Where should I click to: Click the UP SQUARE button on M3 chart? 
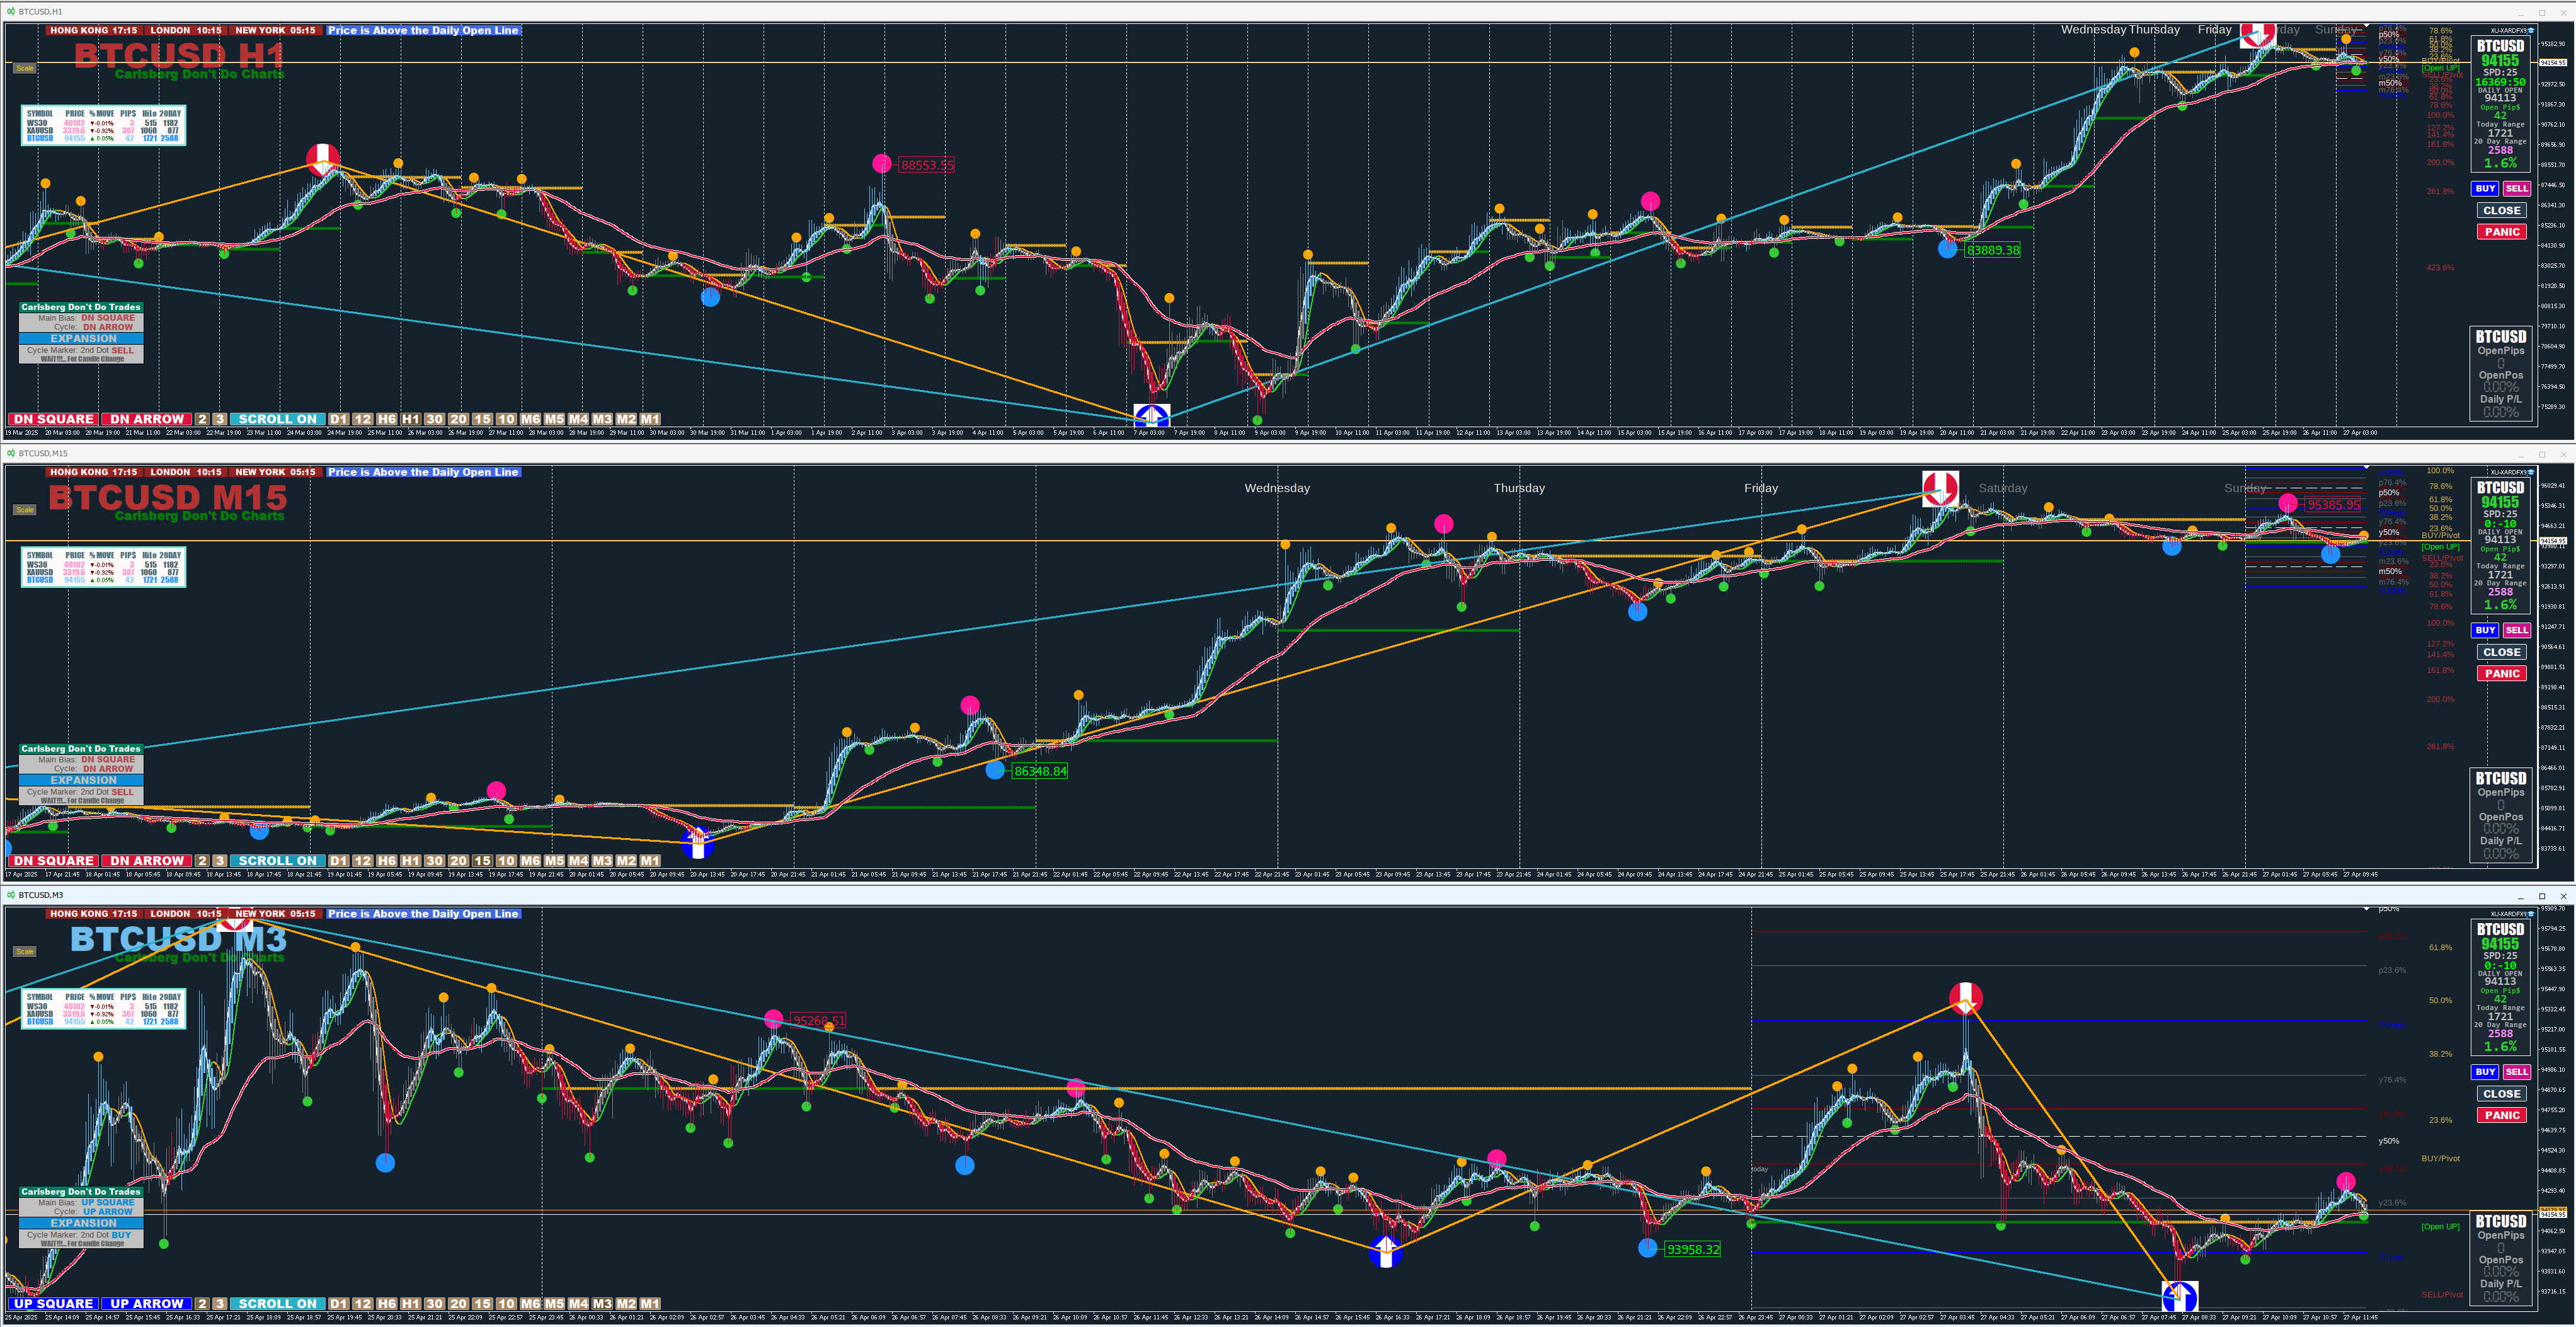pos(53,1304)
